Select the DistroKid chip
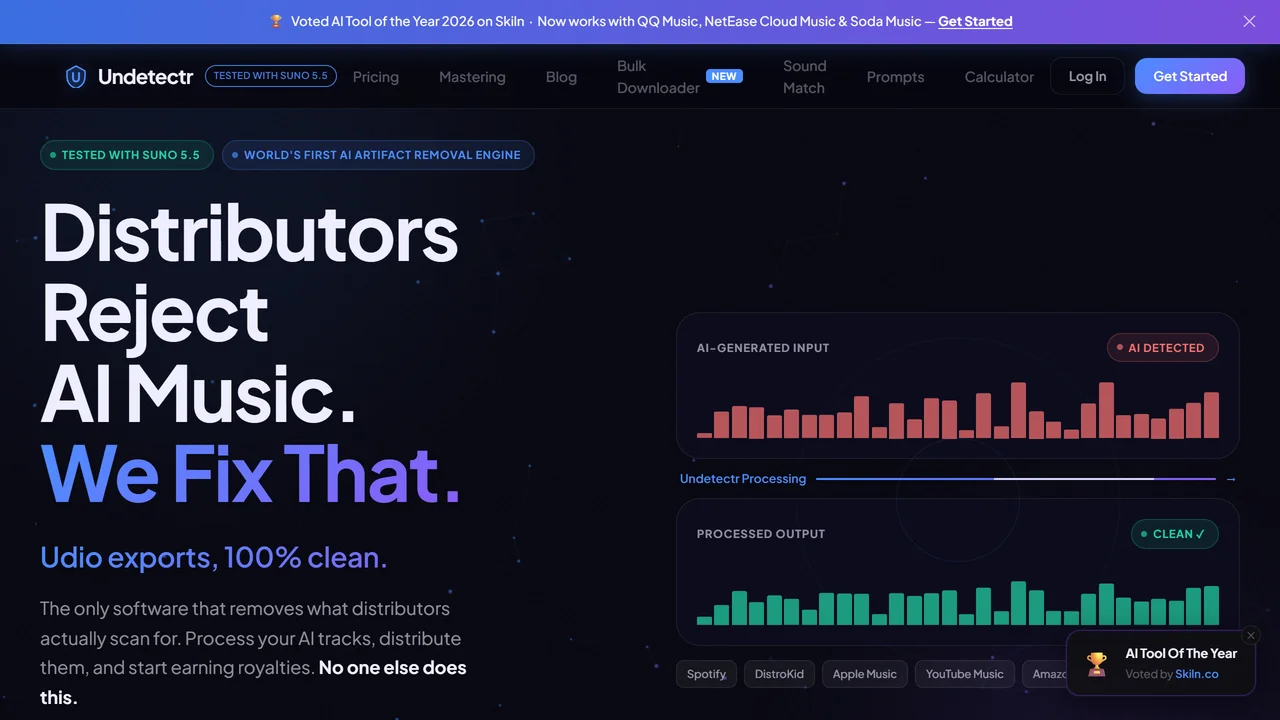1280x720 pixels. tap(779, 674)
